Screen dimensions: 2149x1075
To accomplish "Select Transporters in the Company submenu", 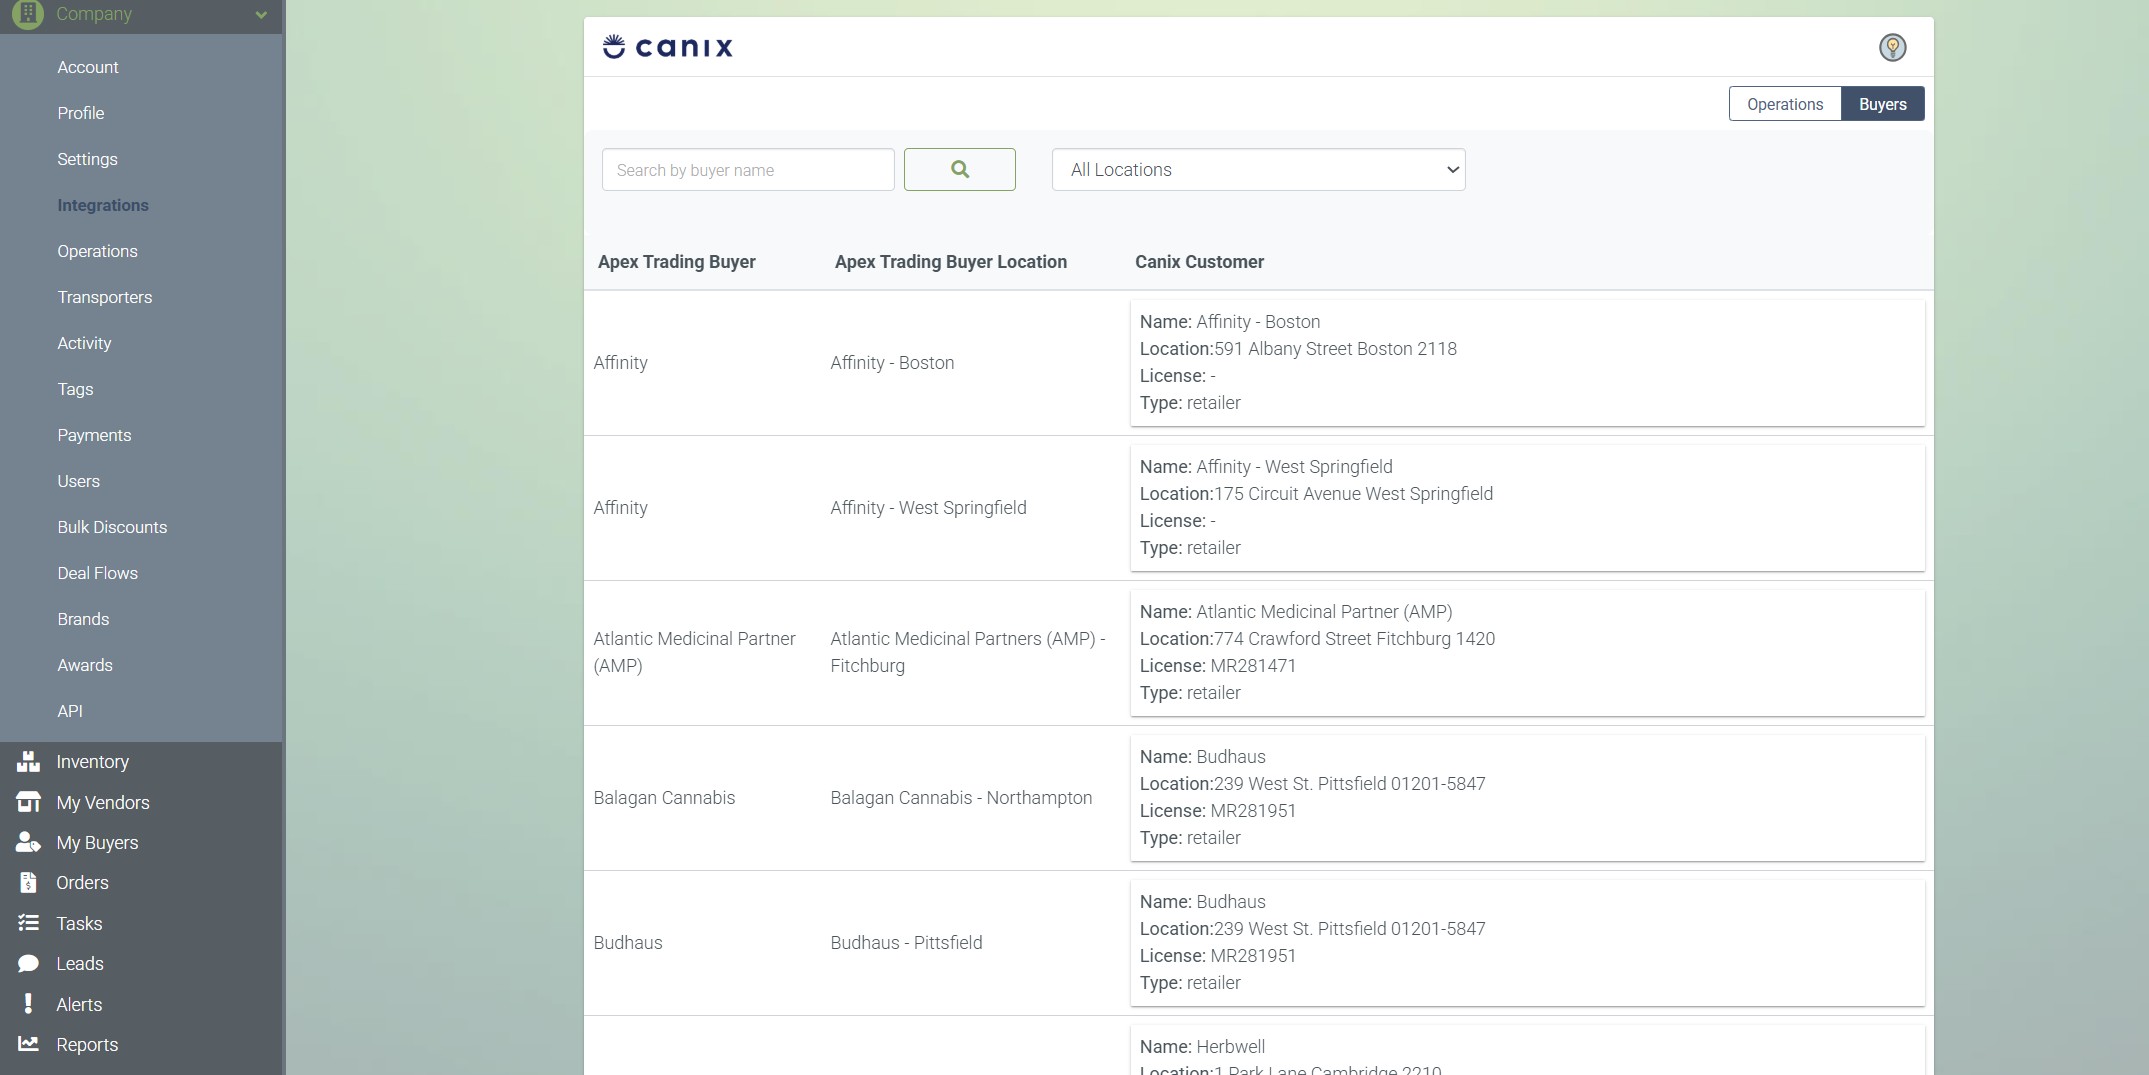I will point(104,297).
